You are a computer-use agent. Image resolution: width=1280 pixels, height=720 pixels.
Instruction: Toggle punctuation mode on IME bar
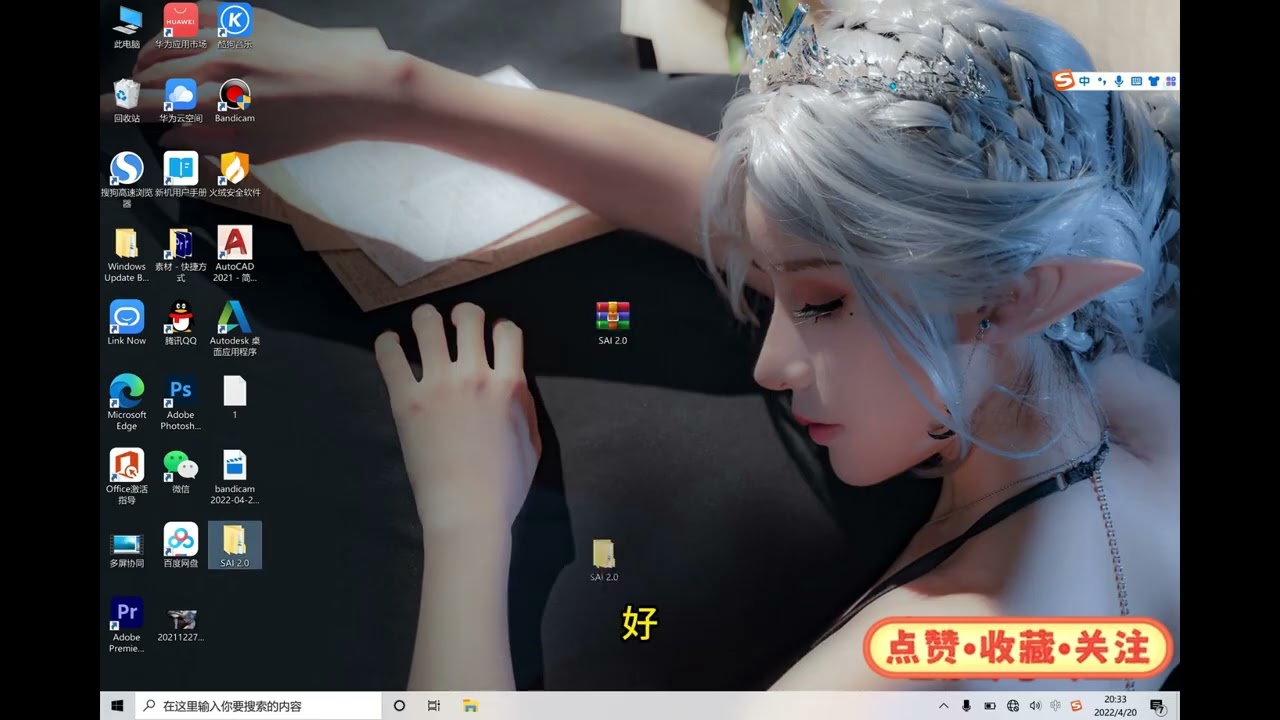1102,81
